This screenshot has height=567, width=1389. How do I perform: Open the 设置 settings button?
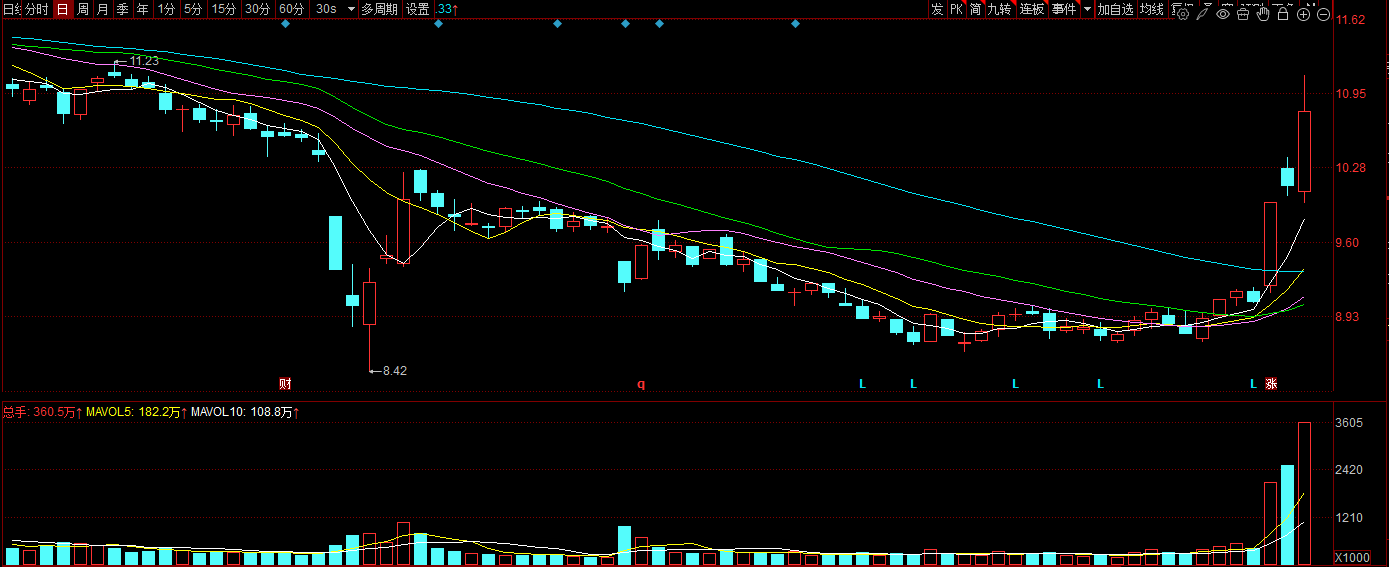tap(417, 9)
